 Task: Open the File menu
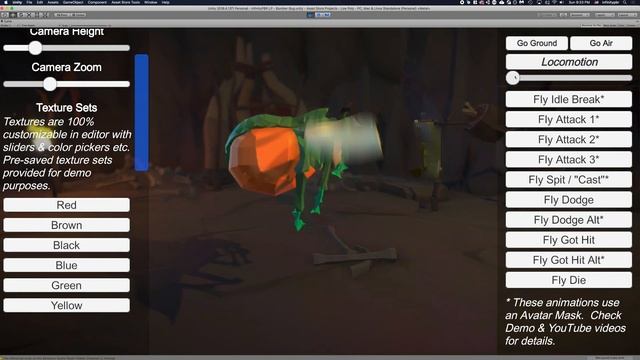(29, 2)
